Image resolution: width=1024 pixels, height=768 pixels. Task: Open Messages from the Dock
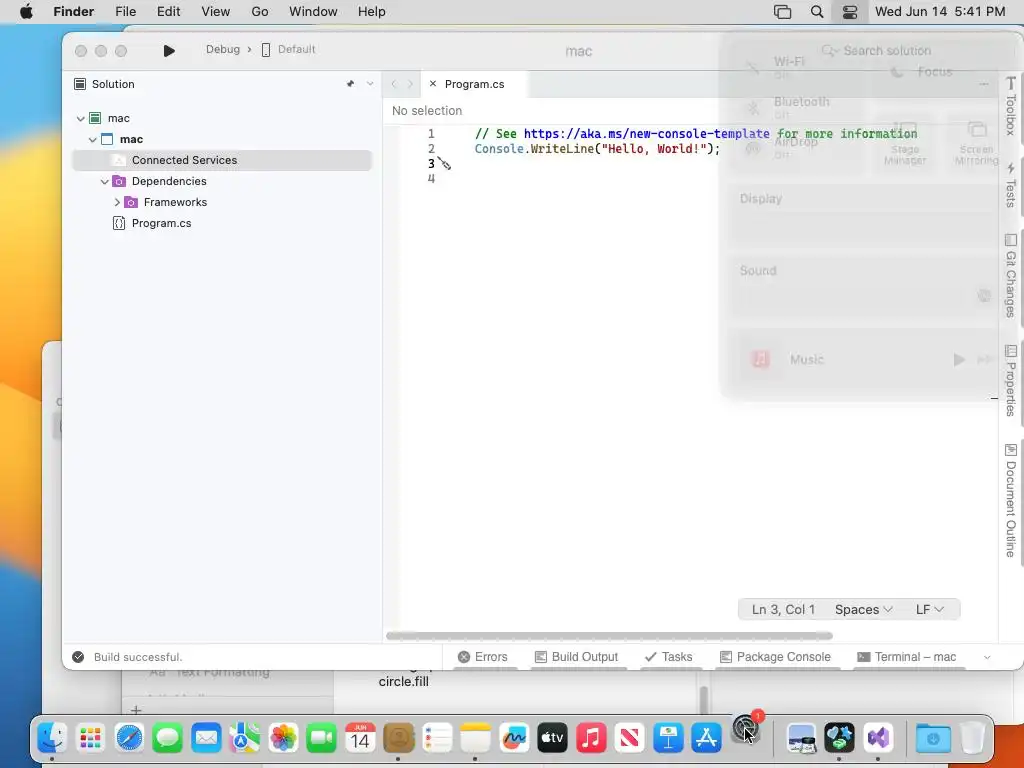click(168, 739)
